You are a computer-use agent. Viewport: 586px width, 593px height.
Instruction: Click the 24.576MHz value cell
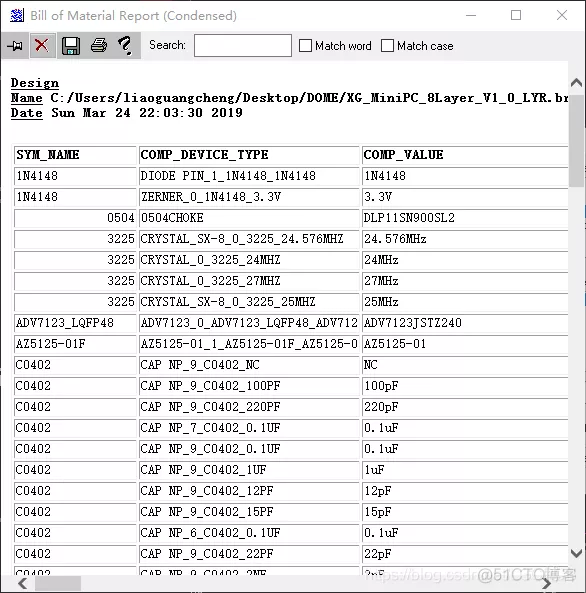click(x=465, y=239)
